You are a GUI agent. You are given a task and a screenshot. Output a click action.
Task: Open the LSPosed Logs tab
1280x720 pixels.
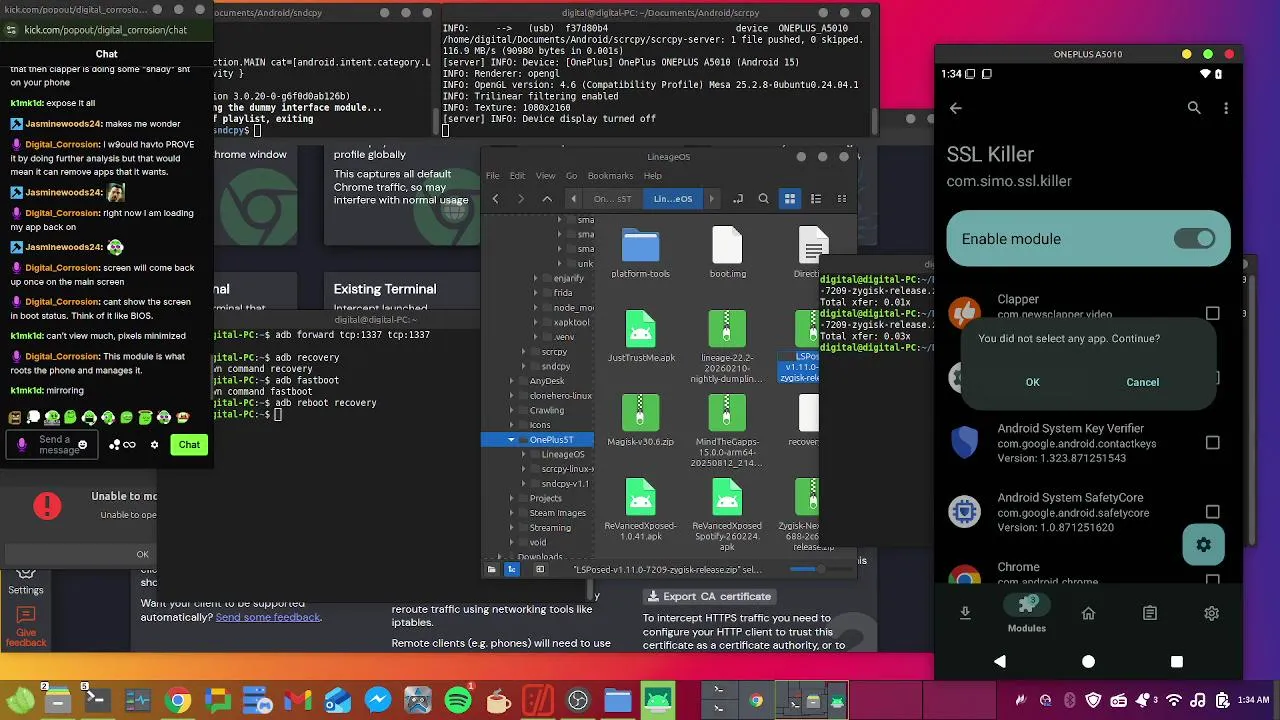coord(1150,613)
